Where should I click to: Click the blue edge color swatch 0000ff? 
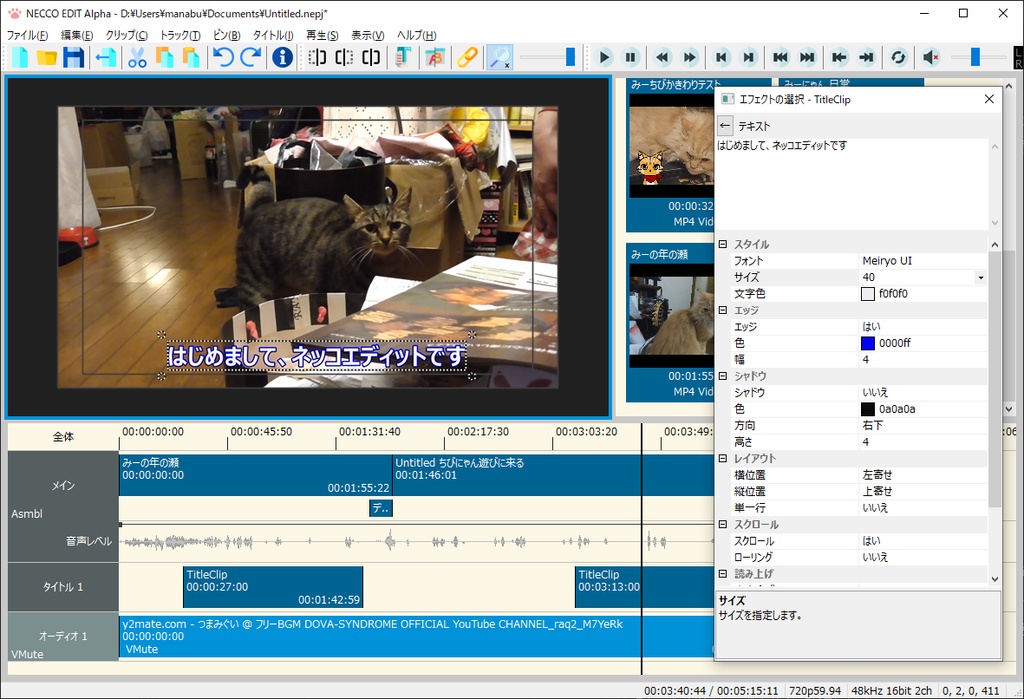point(868,344)
